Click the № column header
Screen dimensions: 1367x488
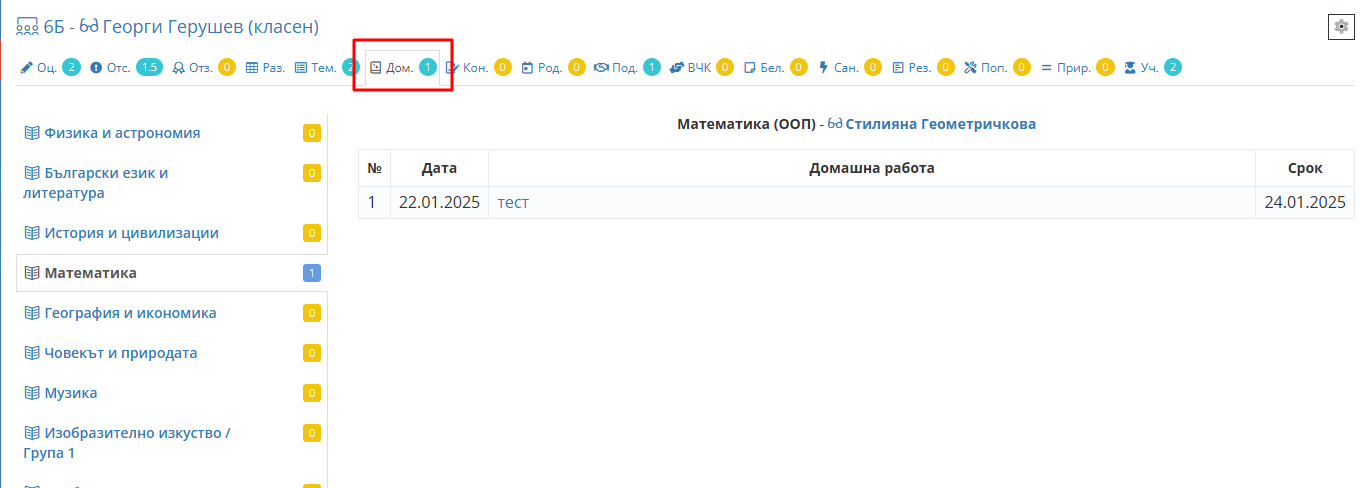(x=375, y=168)
